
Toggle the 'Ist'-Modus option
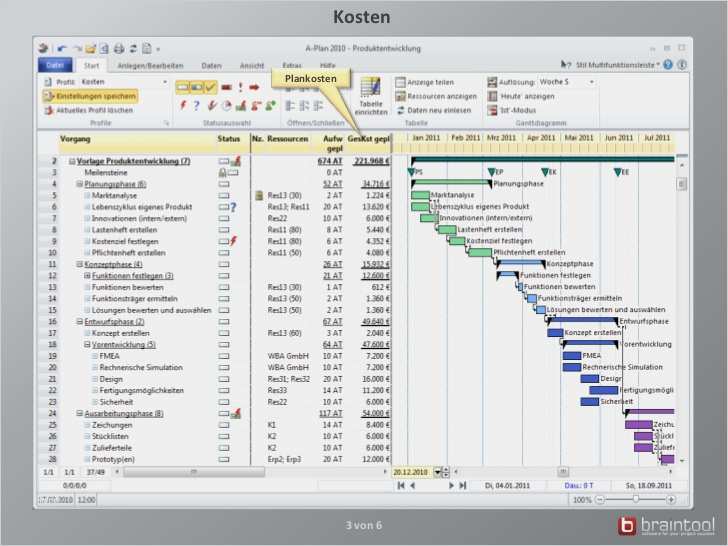click(493, 110)
